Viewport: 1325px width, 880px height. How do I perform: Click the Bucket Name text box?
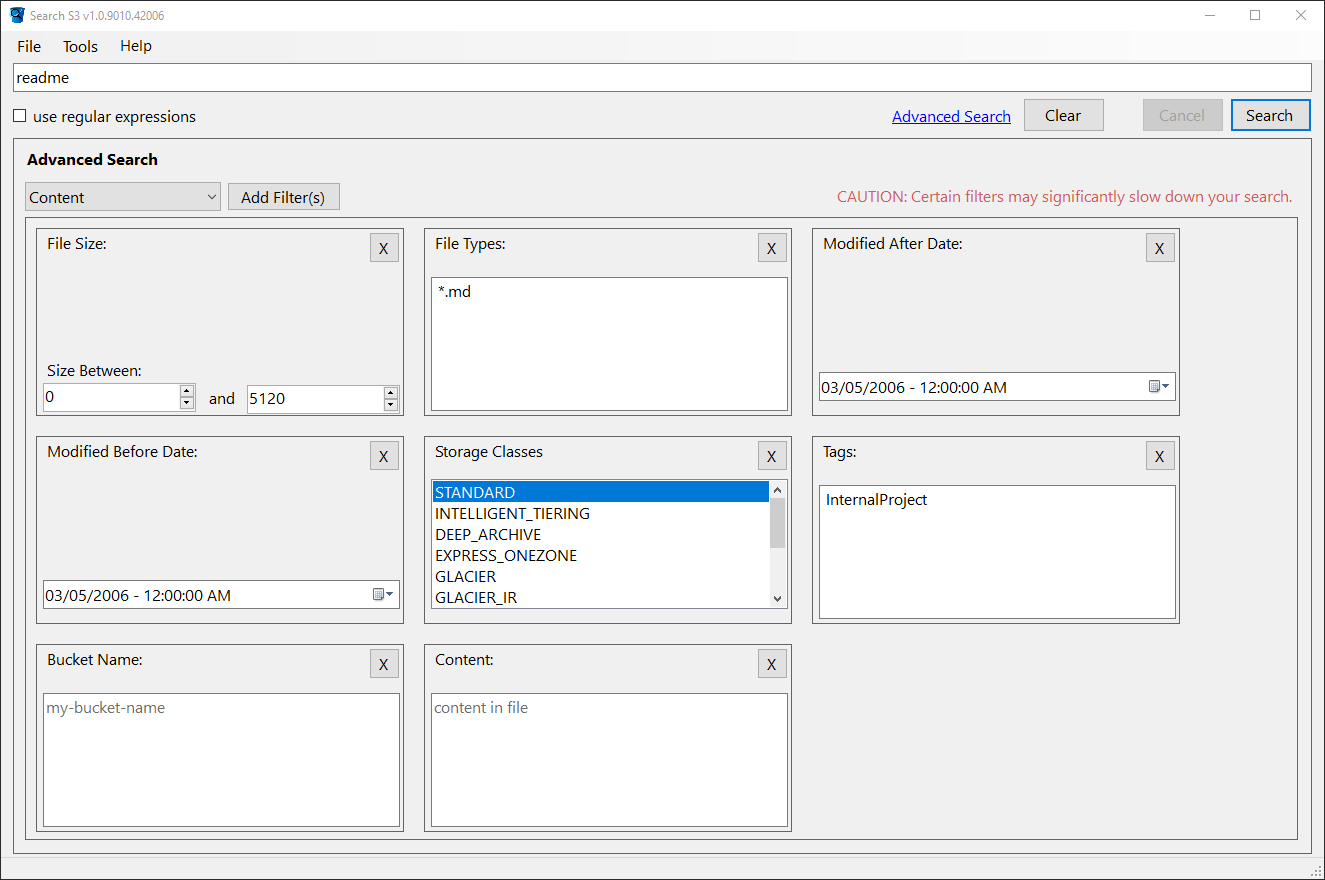[x=221, y=760]
